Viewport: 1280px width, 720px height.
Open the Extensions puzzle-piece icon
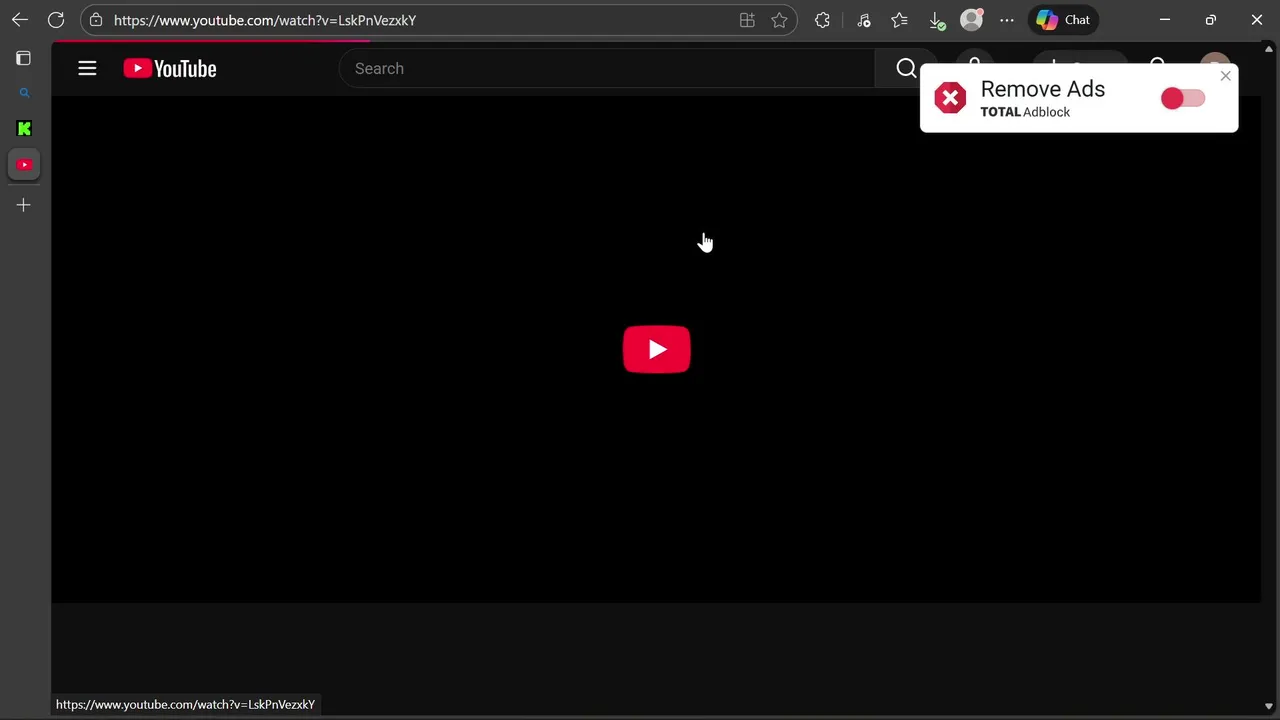coord(822,20)
